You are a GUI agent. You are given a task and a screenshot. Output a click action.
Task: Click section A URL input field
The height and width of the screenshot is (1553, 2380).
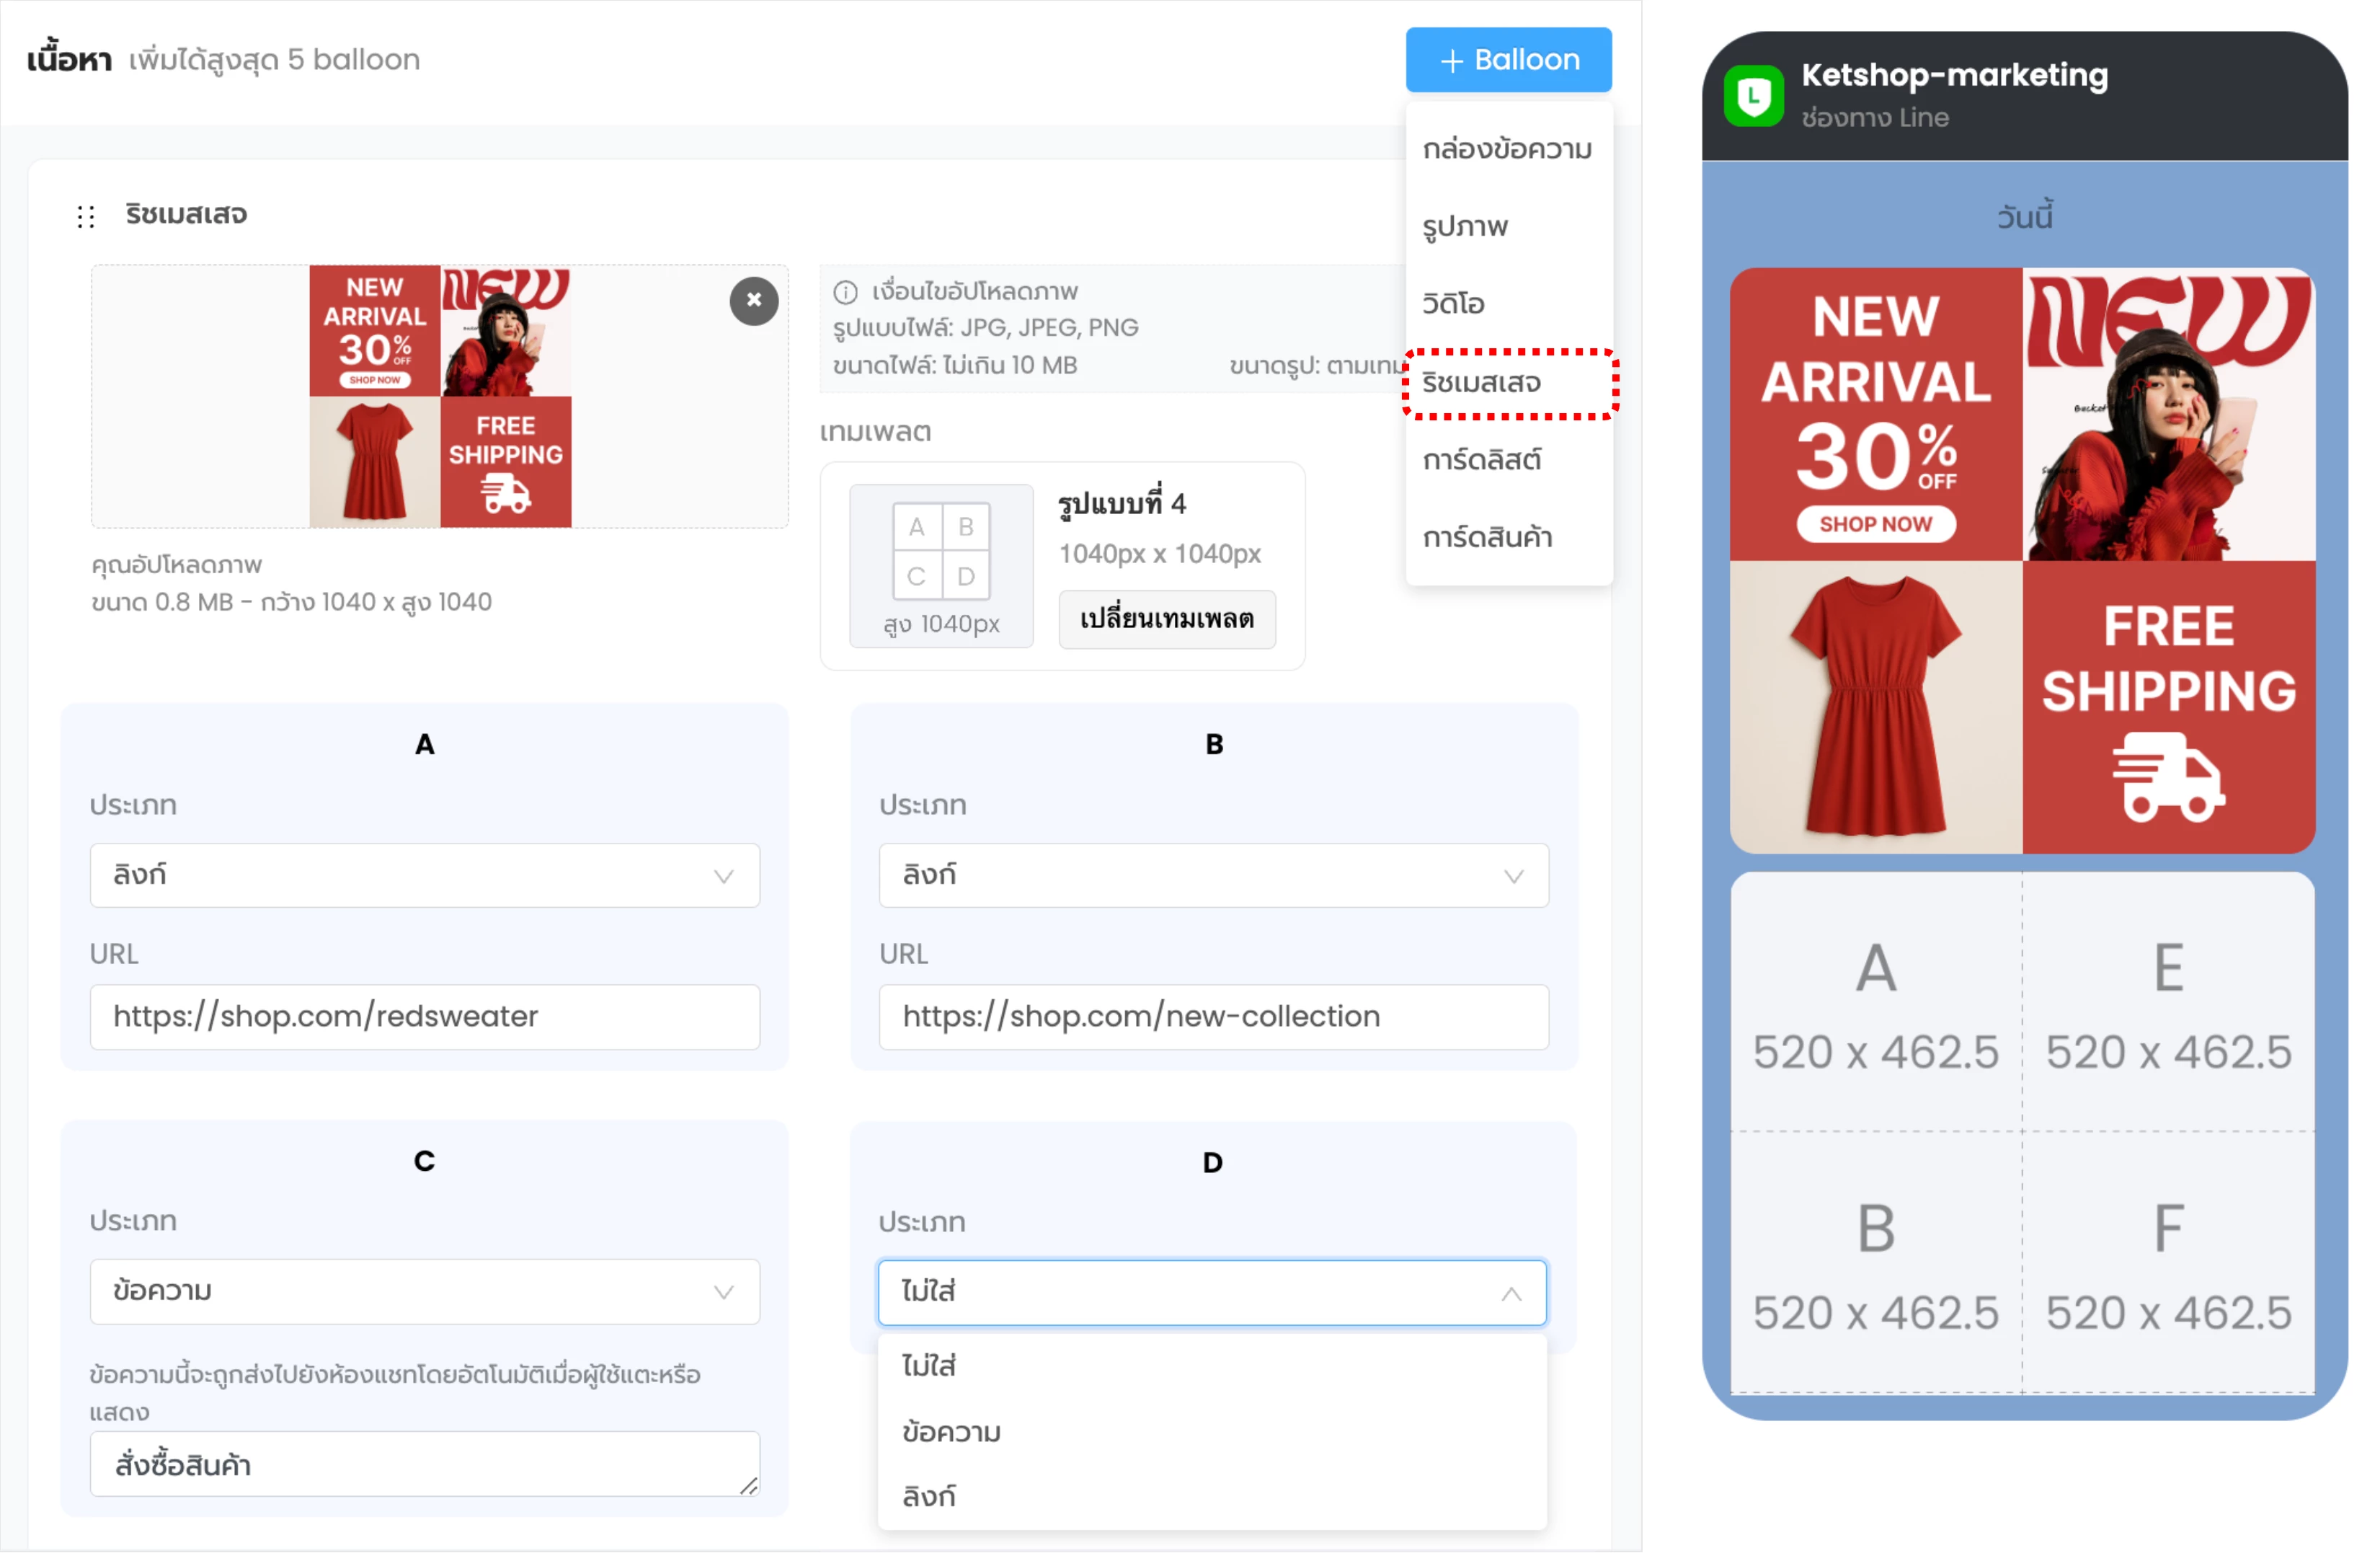424,1016
